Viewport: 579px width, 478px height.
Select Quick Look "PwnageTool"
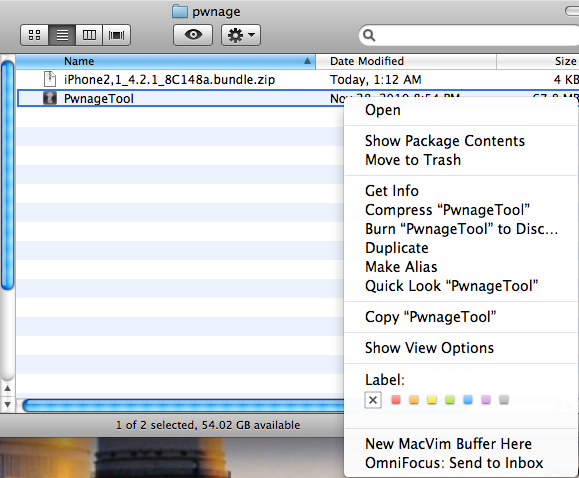tap(461, 286)
